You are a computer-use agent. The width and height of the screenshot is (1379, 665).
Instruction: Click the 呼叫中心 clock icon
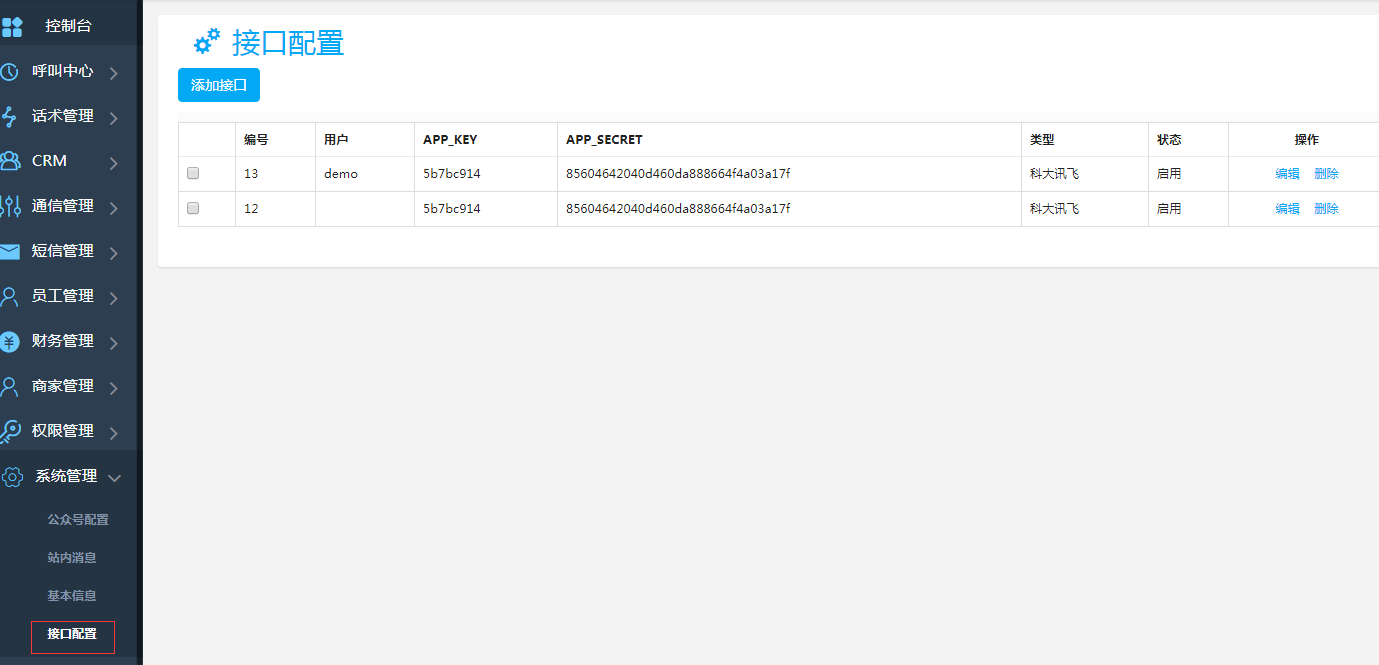click(x=9, y=72)
